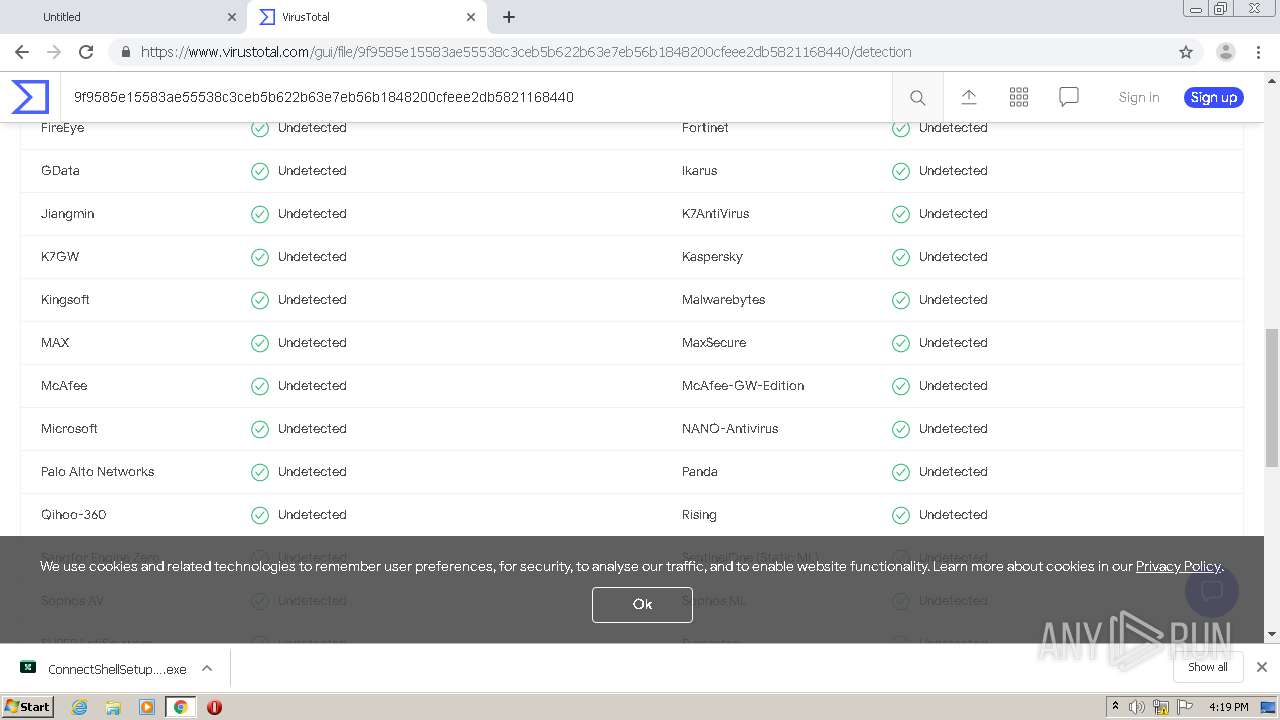Open Chrome three-dot menu
1280x720 pixels.
1258,52
